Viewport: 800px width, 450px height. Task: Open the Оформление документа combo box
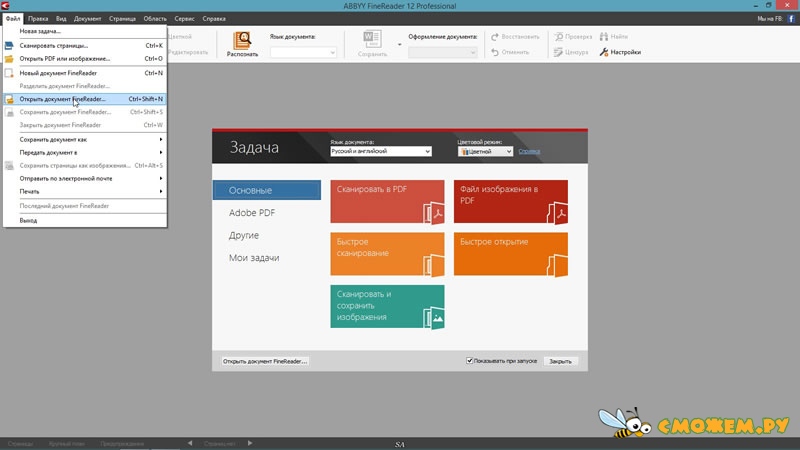coord(442,53)
